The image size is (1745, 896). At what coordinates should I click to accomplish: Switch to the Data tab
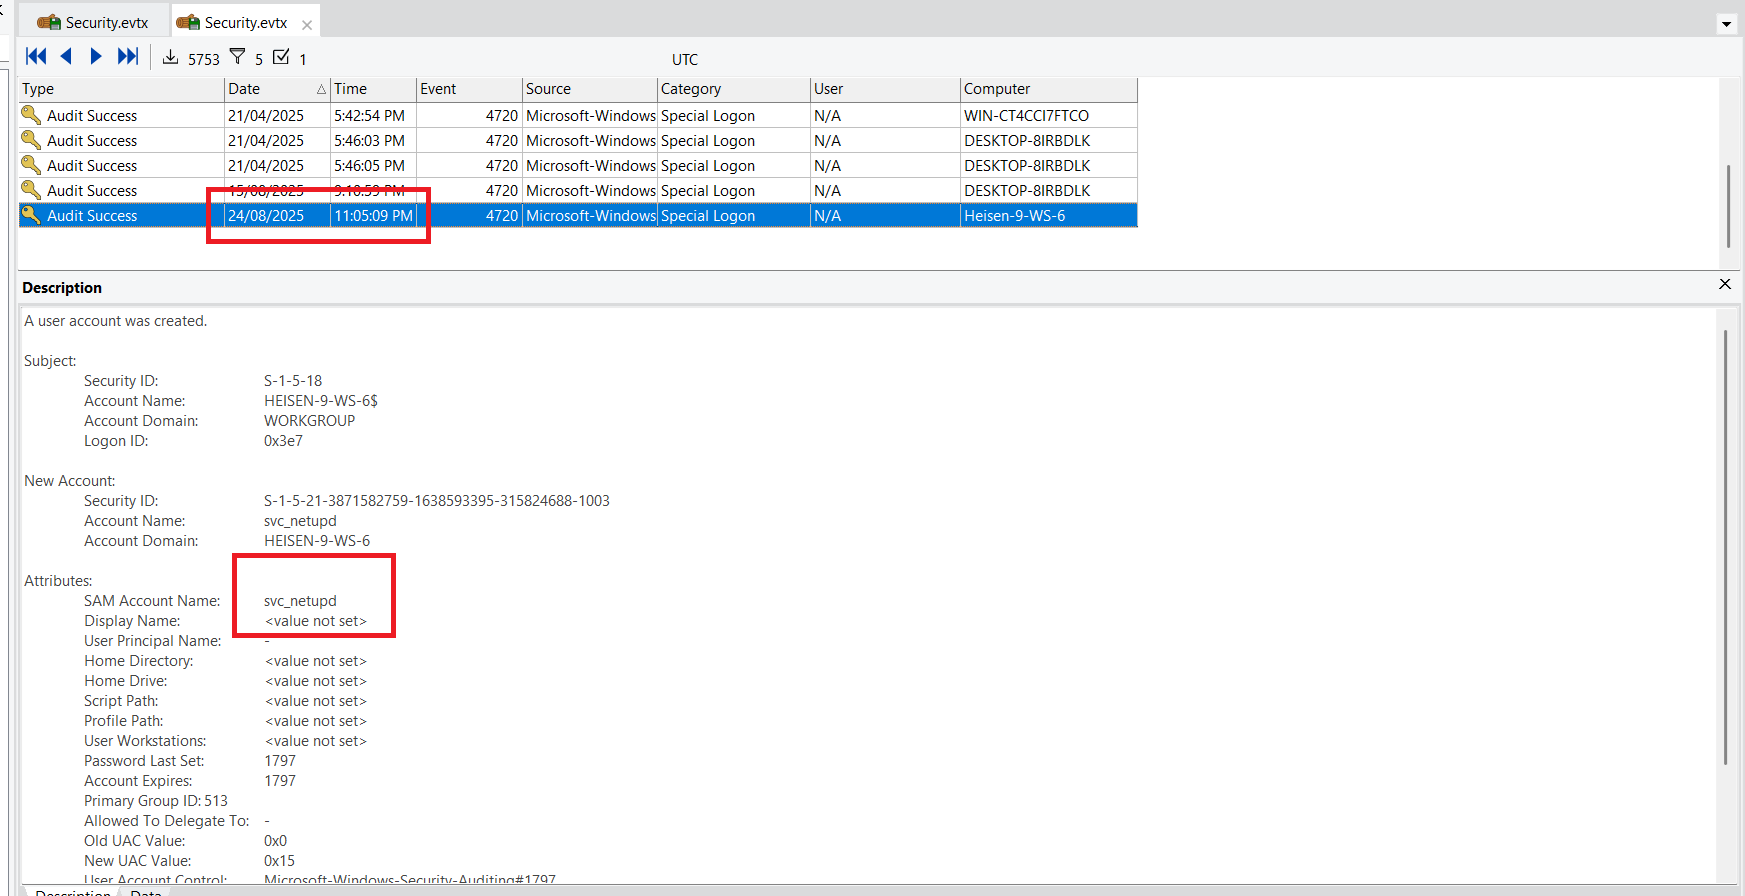146,892
